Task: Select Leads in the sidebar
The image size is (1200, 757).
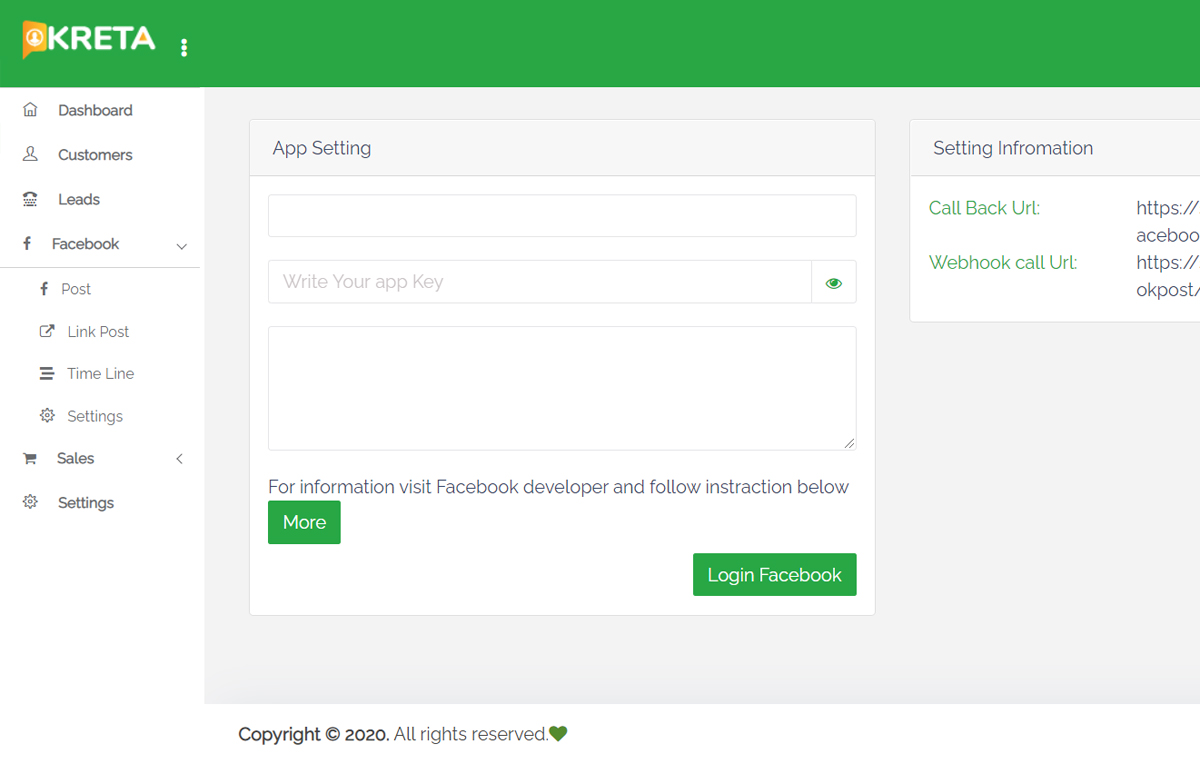Action: click(x=79, y=199)
